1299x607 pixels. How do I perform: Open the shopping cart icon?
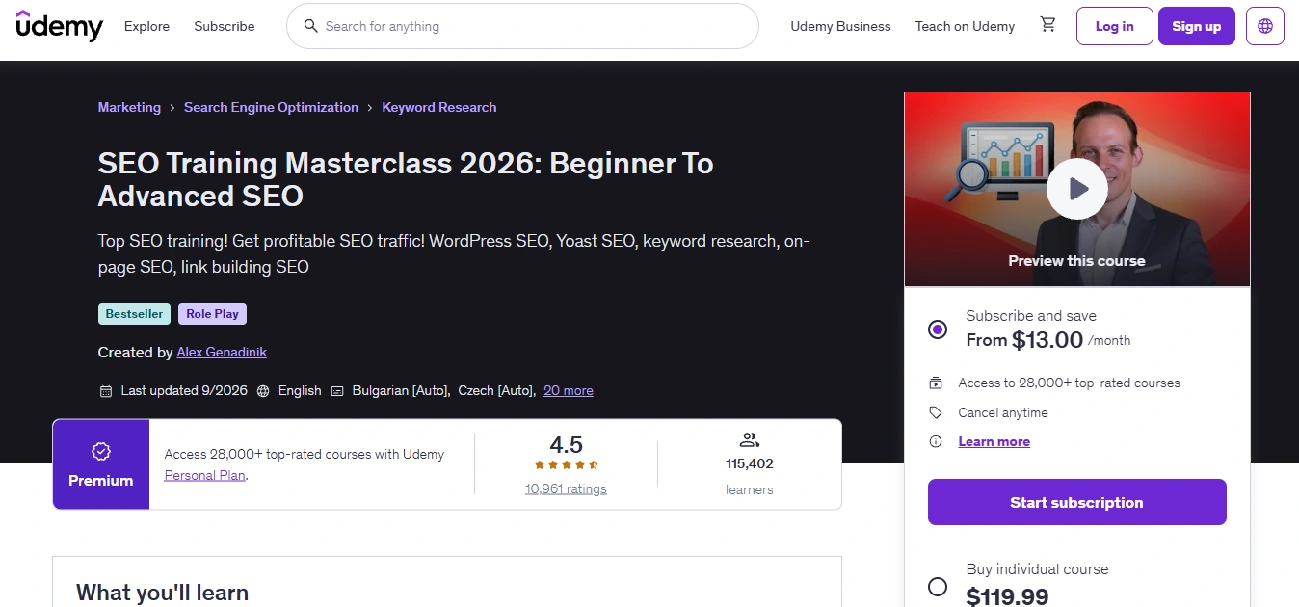pos(1048,25)
